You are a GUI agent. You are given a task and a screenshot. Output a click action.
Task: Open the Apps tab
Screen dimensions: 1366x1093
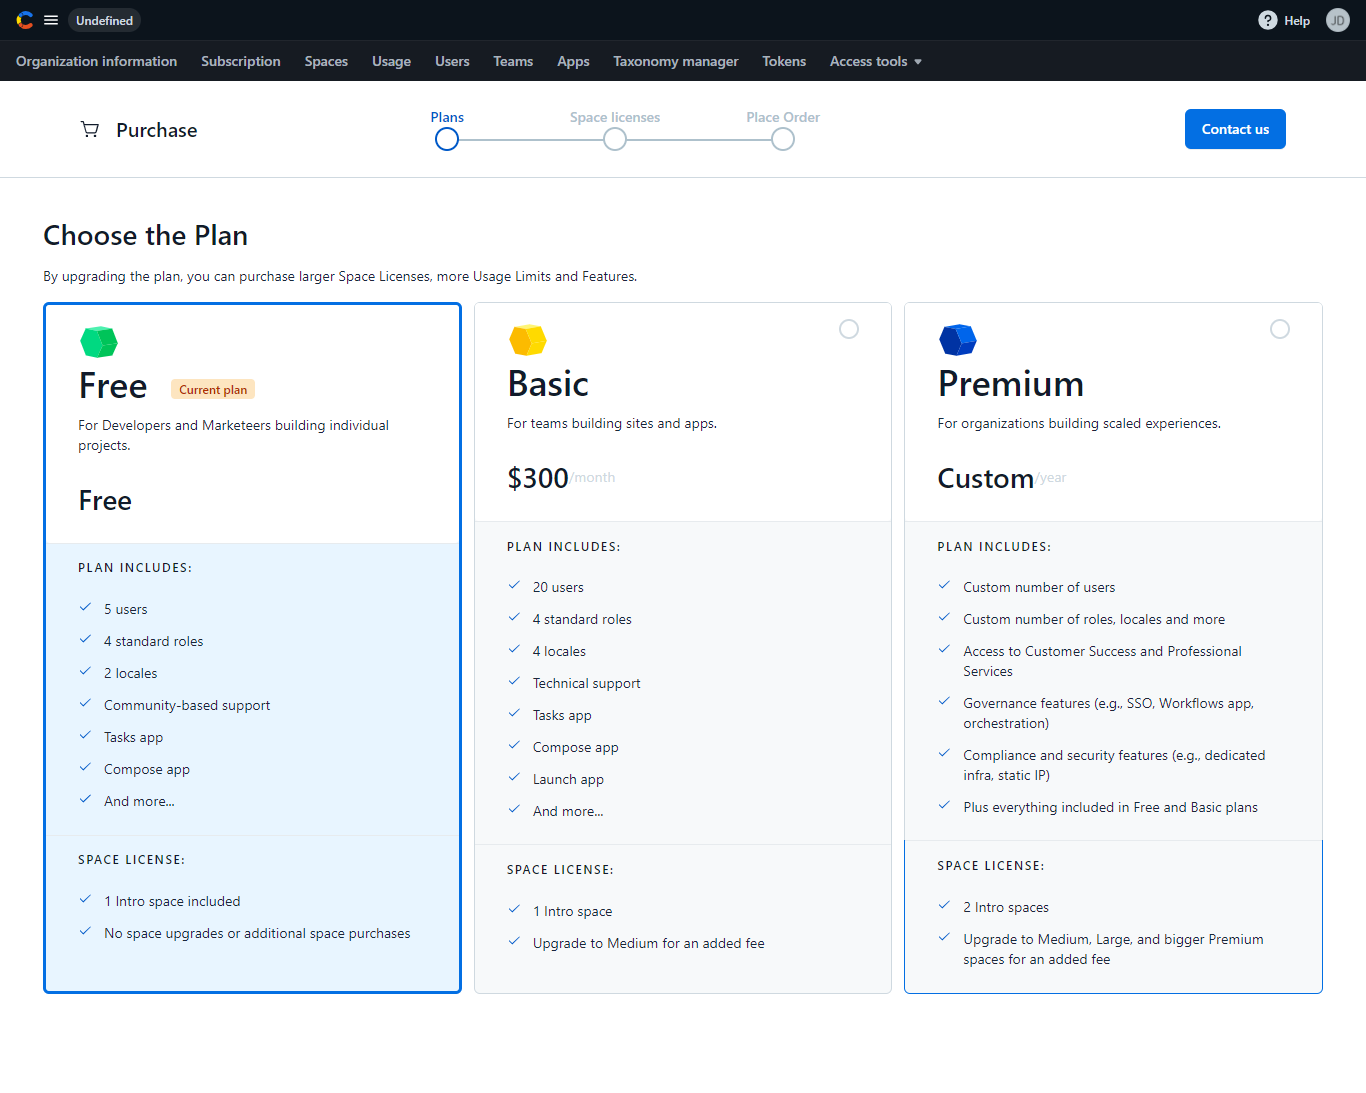[x=573, y=61]
